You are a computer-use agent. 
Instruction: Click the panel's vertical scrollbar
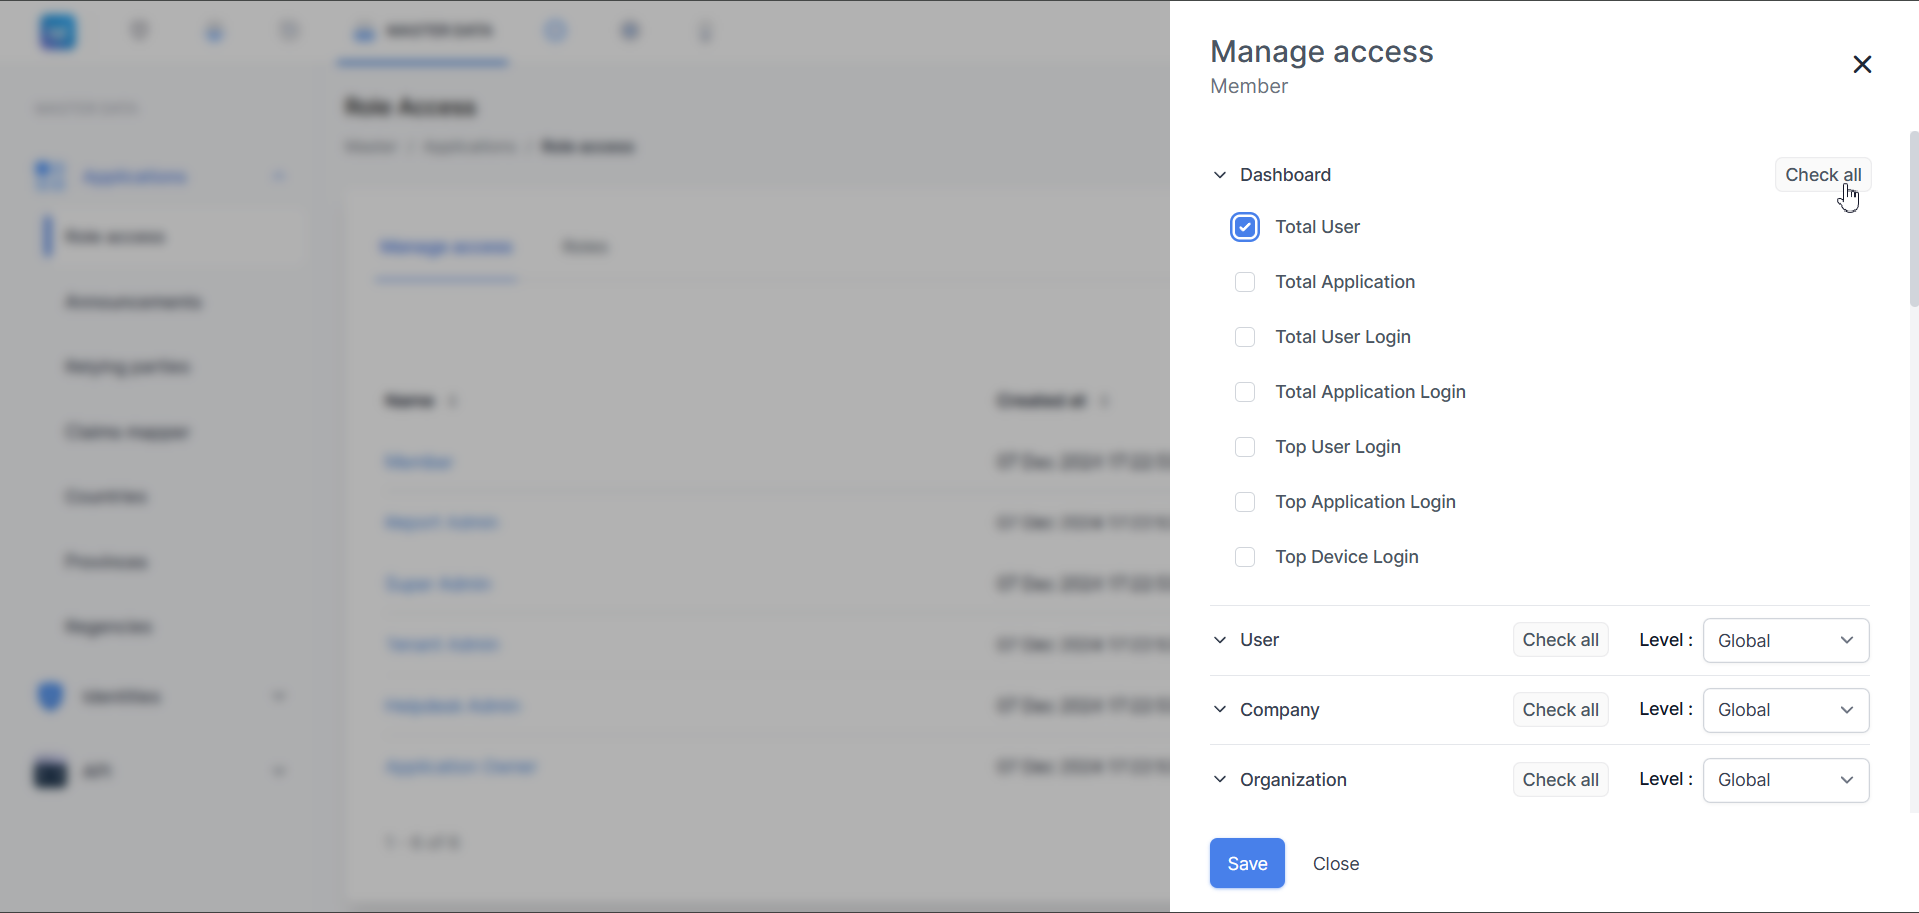click(x=1913, y=219)
